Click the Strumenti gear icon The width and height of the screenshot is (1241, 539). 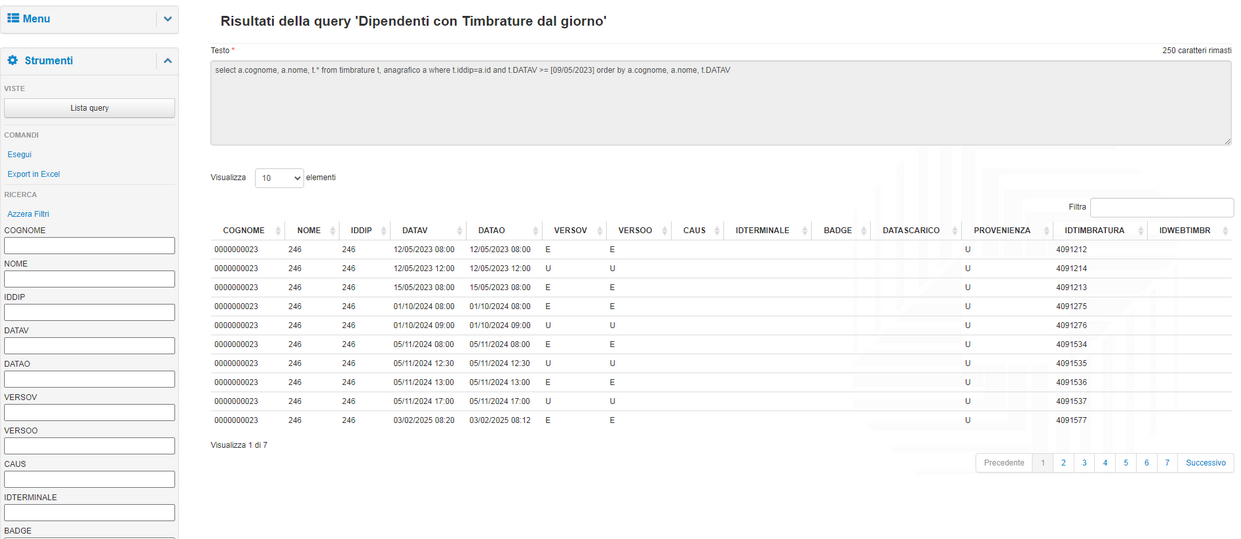[x=13, y=61]
